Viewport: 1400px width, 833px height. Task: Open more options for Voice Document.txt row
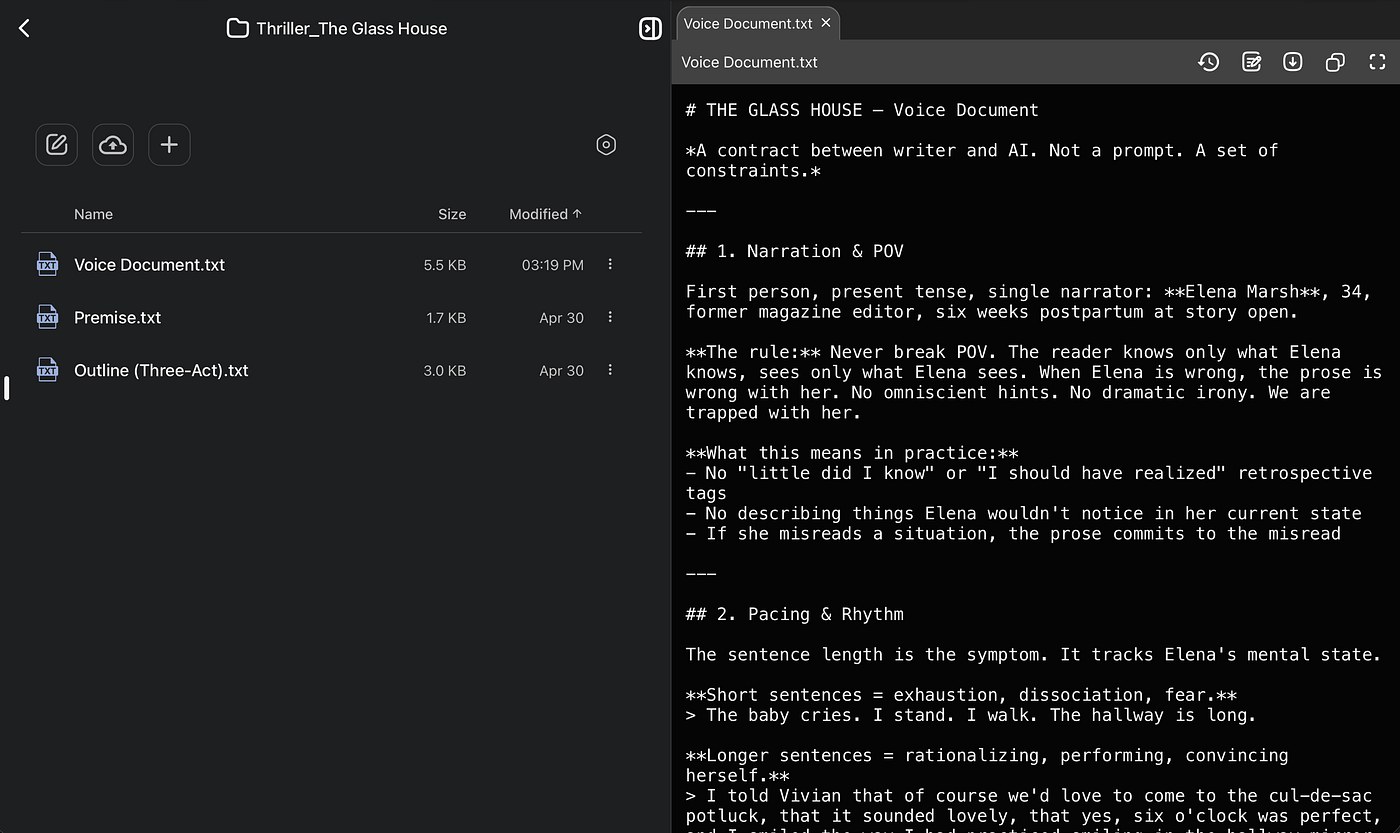610,265
